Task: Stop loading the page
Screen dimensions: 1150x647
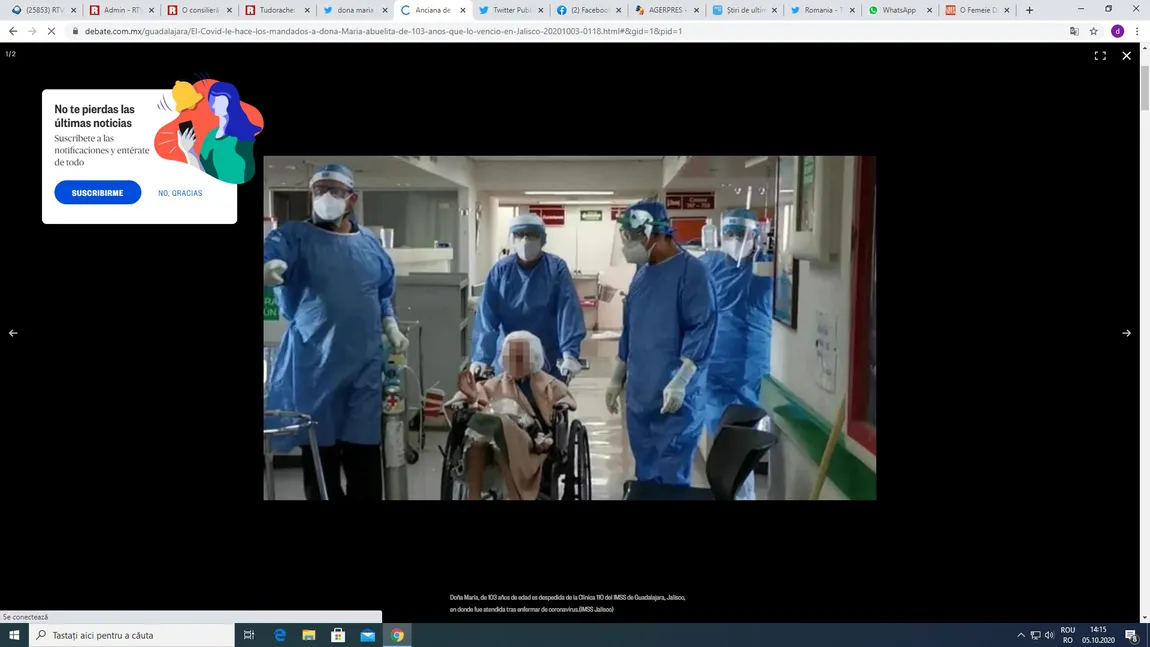Action: pos(51,31)
